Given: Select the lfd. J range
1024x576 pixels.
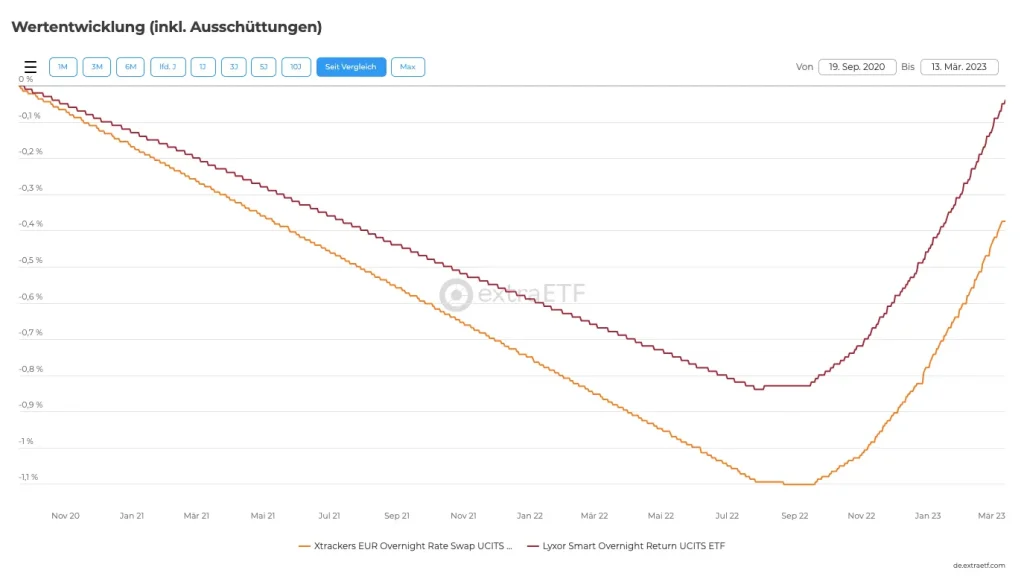Looking at the screenshot, I should click(x=168, y=67).
